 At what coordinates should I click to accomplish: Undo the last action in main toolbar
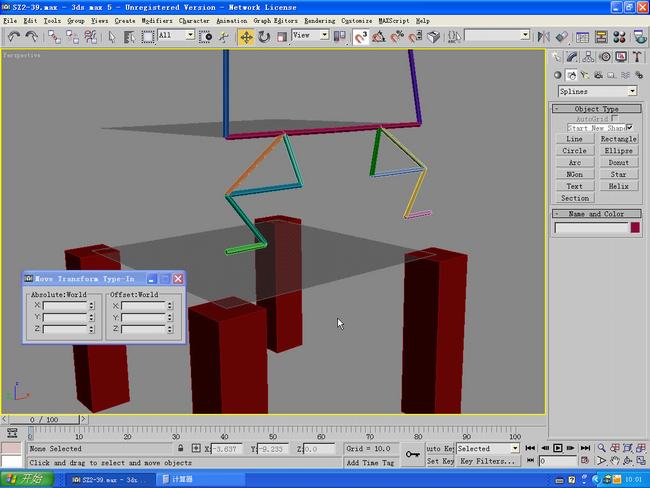(14, 37)
